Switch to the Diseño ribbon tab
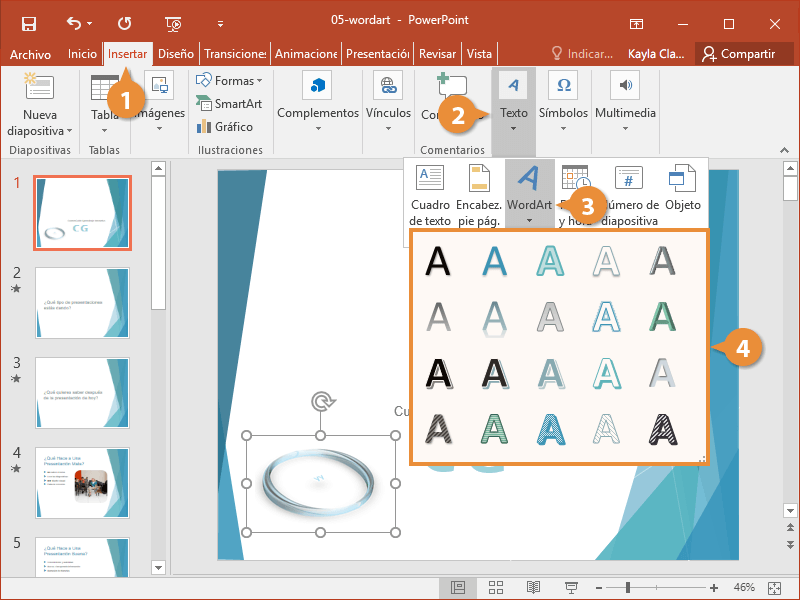The image size is (800, 600). coord(175,54)
